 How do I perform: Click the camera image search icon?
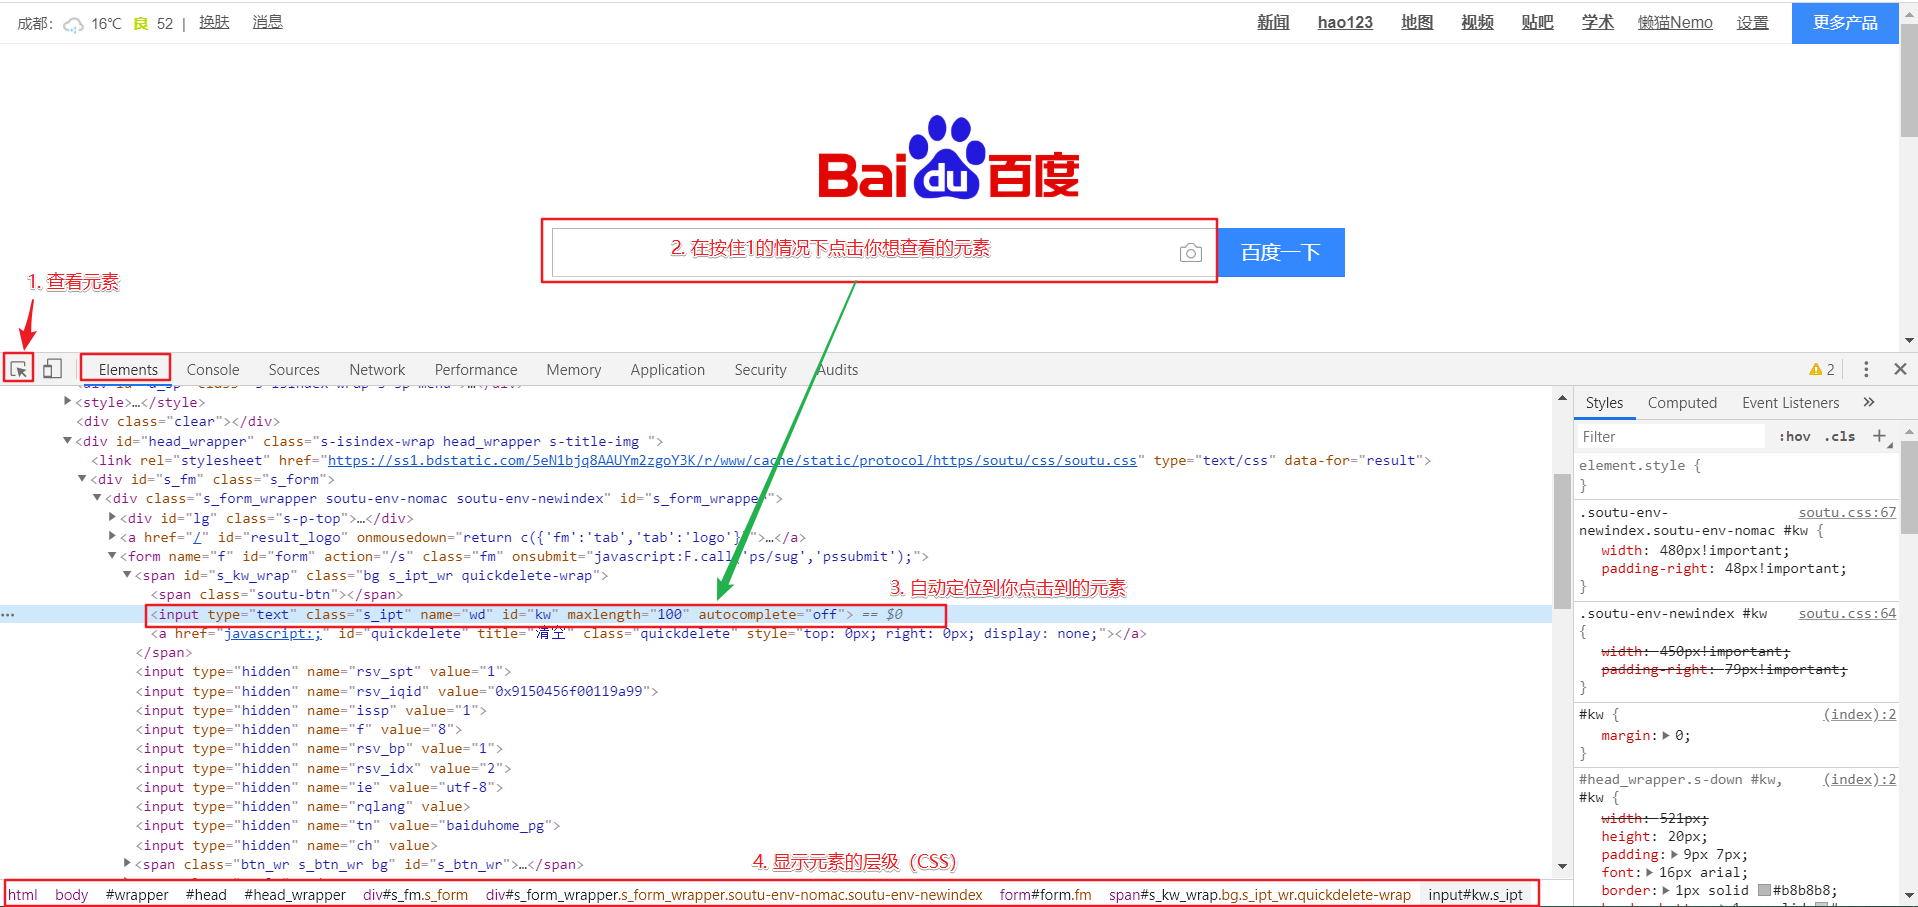click(x=1190, y=253)
